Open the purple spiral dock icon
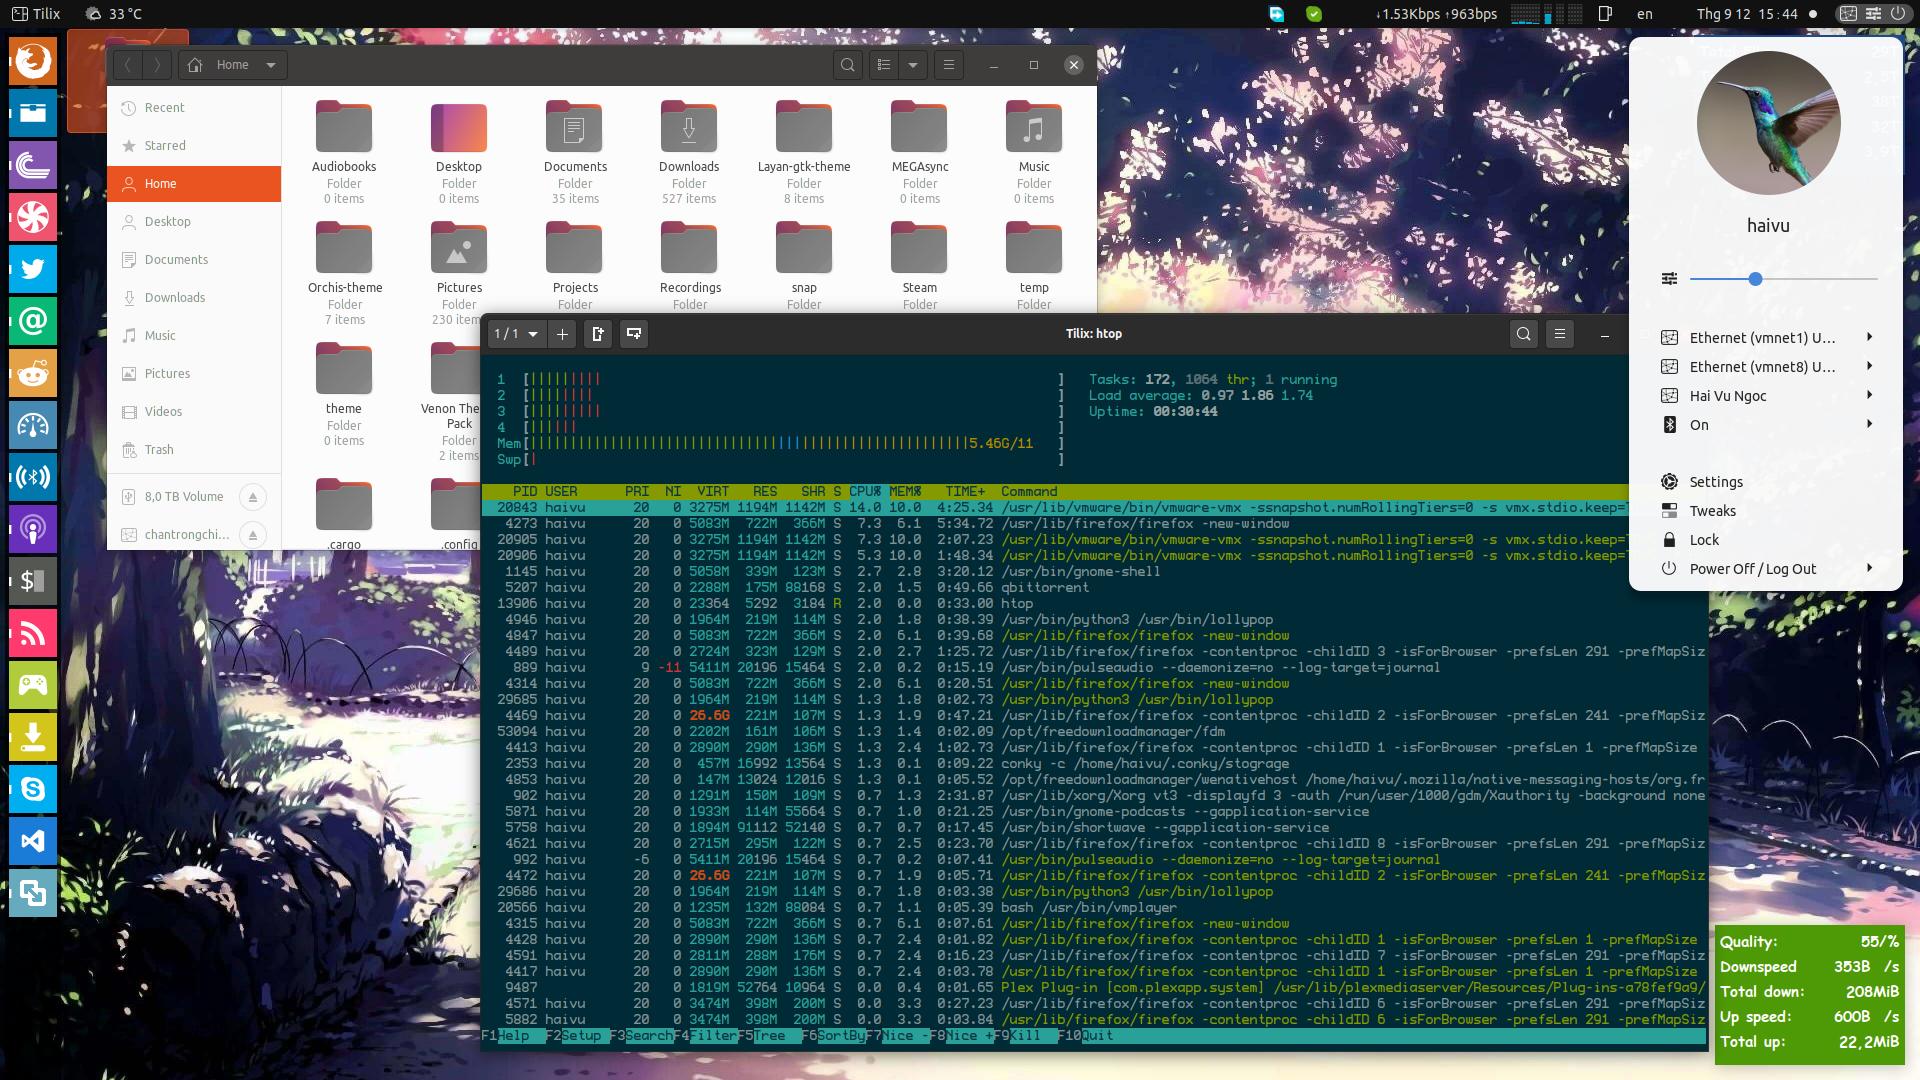This screenshot has height=1080, width=1920. pos(33,166)
